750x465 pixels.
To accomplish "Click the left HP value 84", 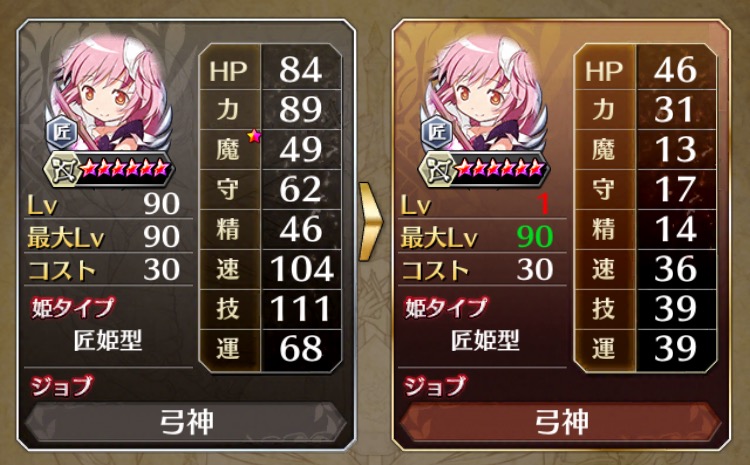I will [301, 69].
